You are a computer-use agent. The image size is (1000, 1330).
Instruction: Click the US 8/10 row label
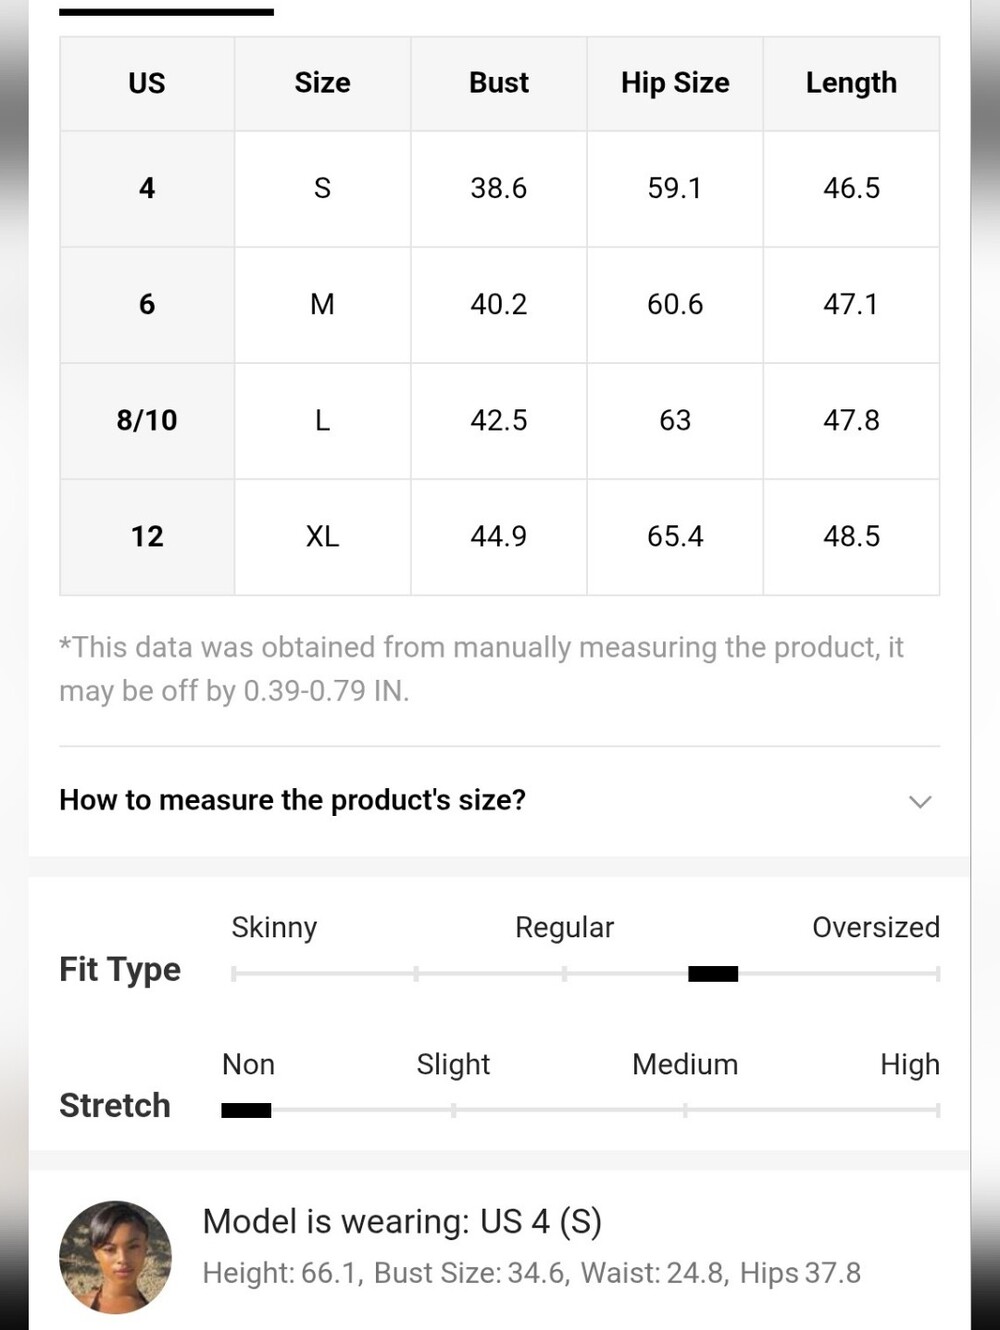pos(147,420)
